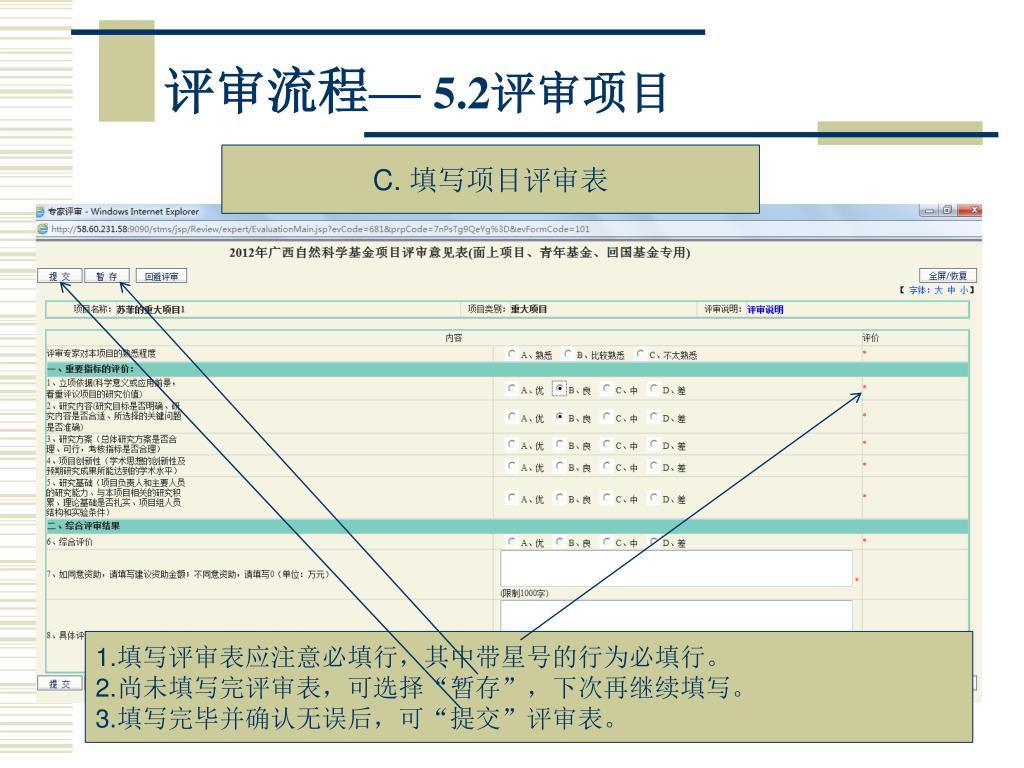Maximize the browser window

click(x=947, y=210)
